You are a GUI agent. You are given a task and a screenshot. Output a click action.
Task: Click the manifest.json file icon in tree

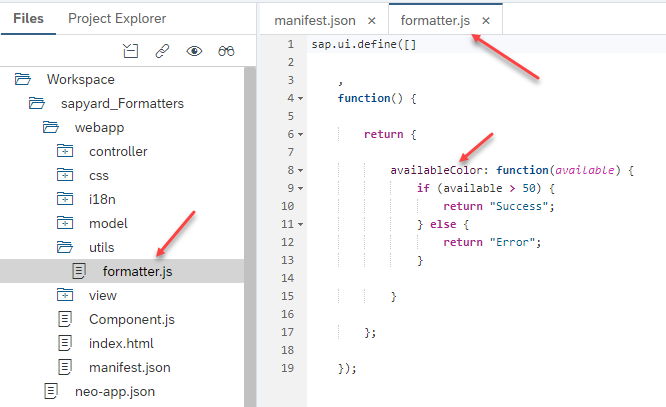(65, 367)
